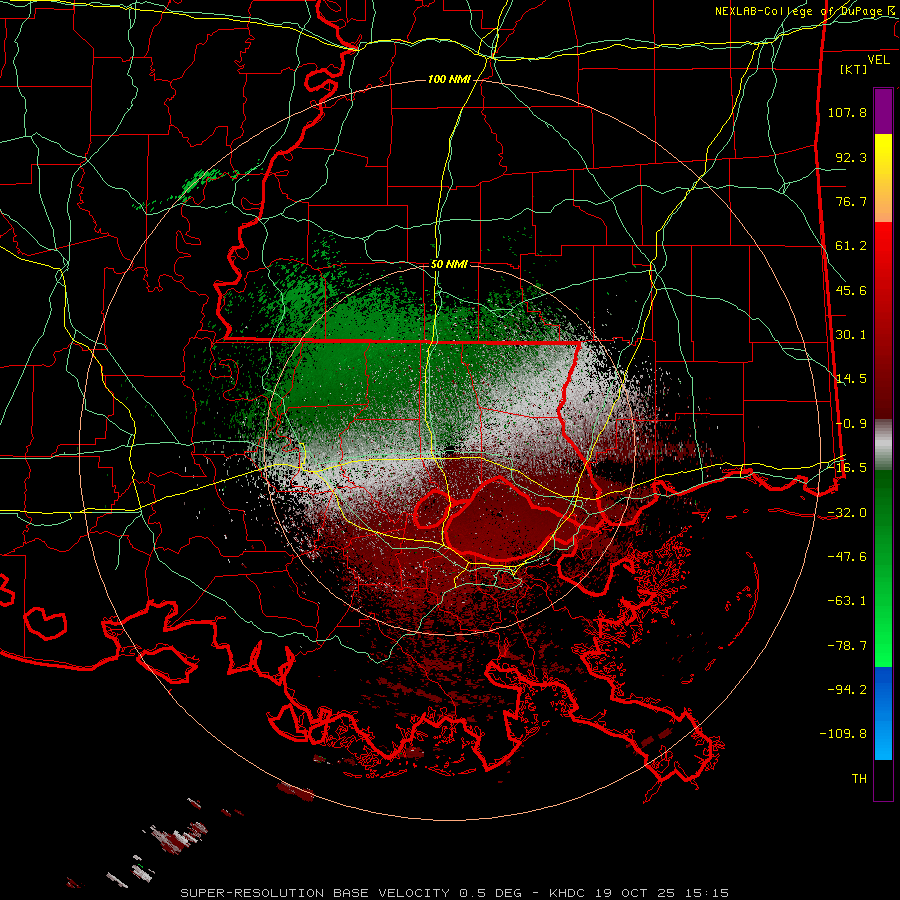The height and width of the screenshot is (900, 900).
Task: Click the -94.2 value on velocity scale
Action: click(847, 690)
